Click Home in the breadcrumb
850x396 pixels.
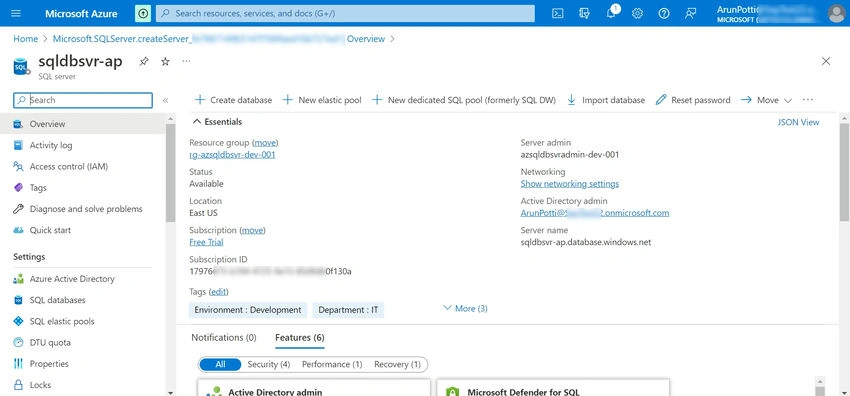click(25, 39)
